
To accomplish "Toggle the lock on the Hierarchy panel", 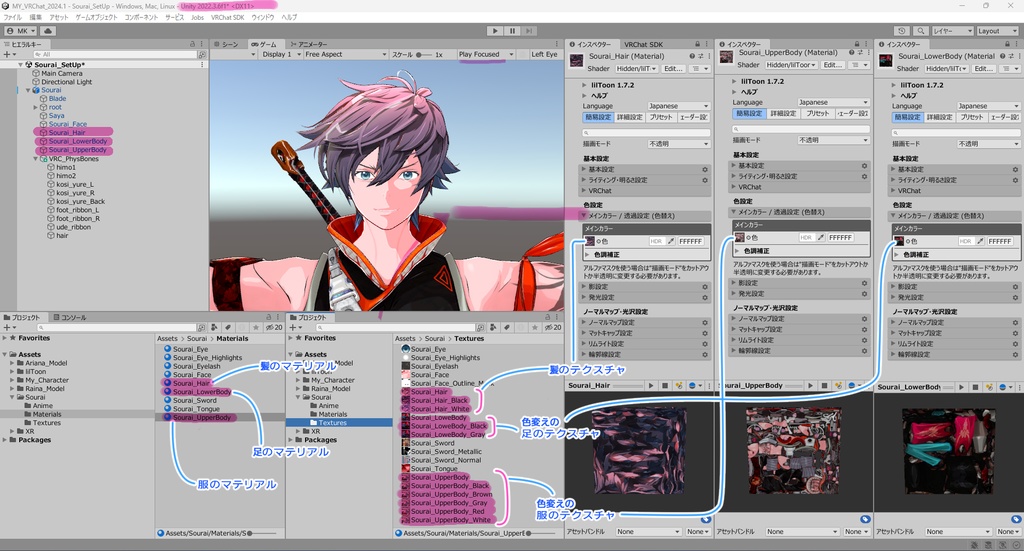I will 193,44.
